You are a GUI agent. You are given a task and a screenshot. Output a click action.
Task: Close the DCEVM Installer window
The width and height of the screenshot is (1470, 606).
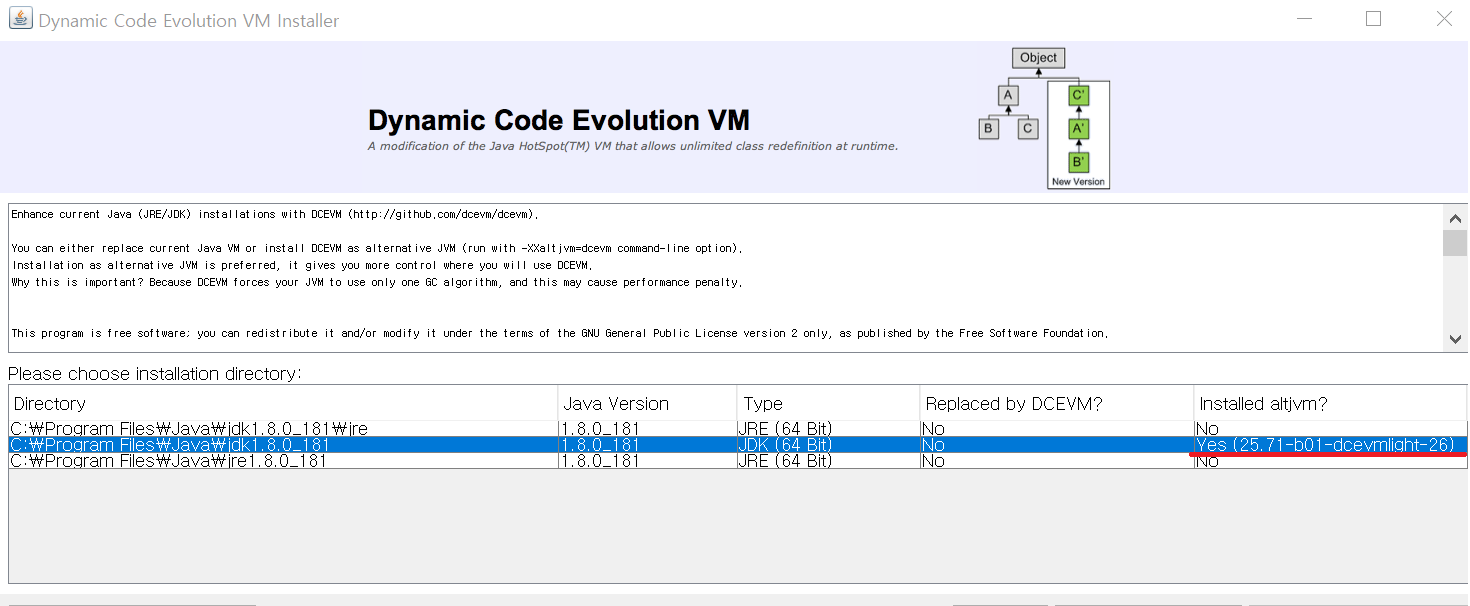click(x=1443, y=19)
